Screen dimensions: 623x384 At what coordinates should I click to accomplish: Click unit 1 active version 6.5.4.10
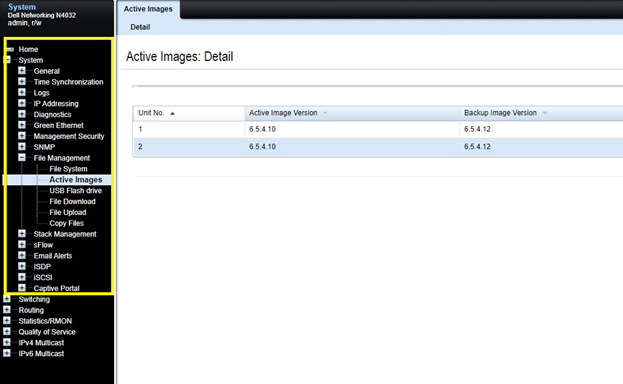(262, 129)
